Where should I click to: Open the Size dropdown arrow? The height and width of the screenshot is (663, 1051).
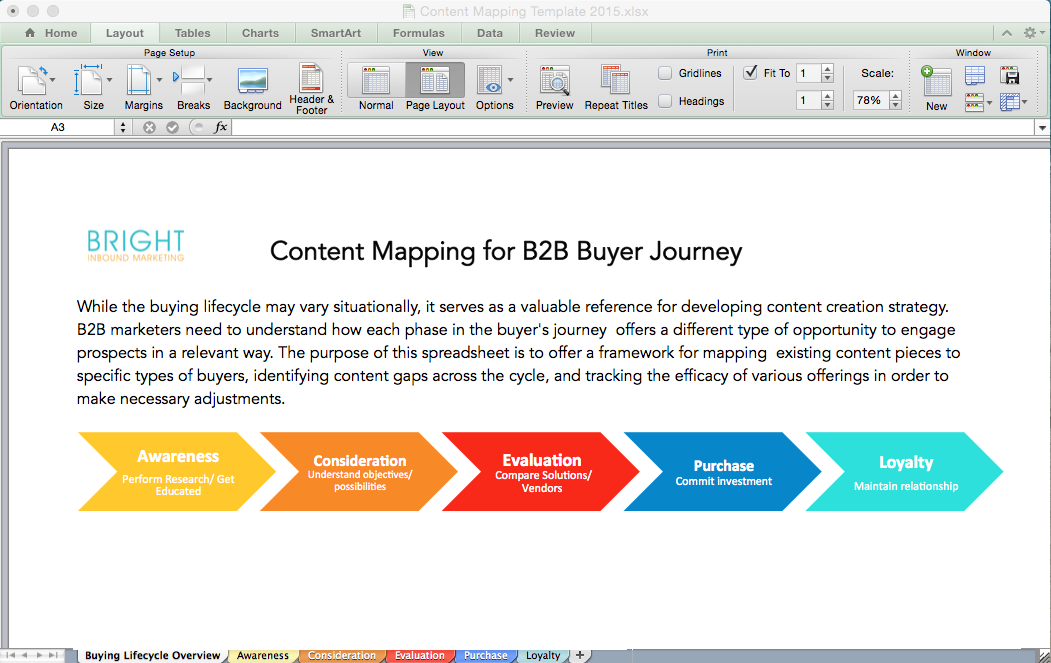(109, 80)
